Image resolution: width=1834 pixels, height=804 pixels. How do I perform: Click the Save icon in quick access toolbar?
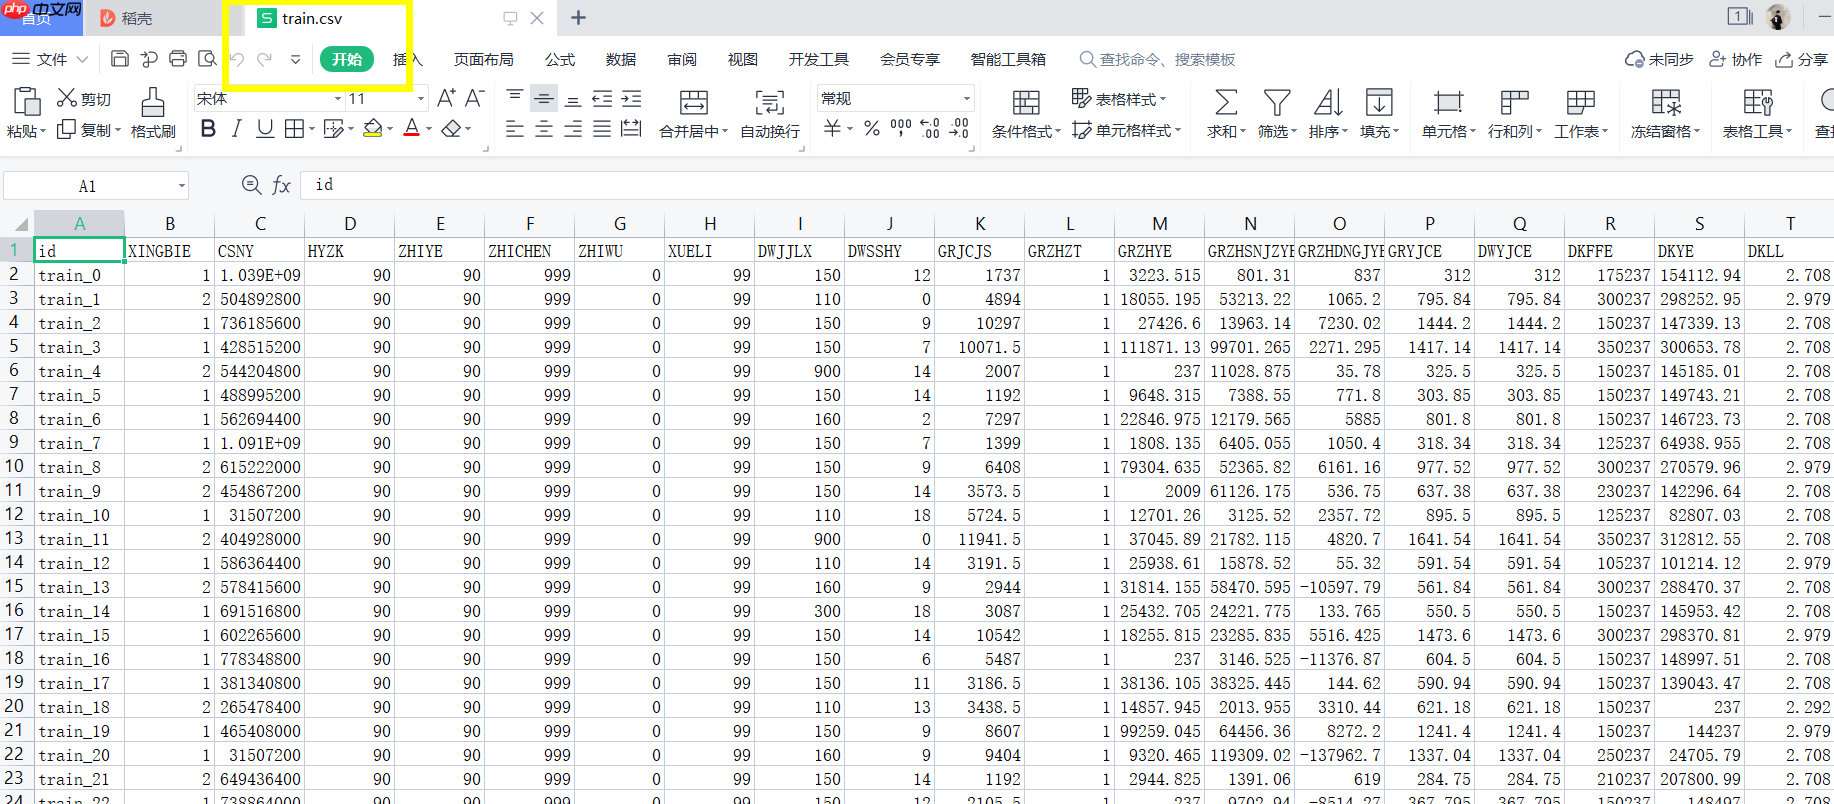119,59
